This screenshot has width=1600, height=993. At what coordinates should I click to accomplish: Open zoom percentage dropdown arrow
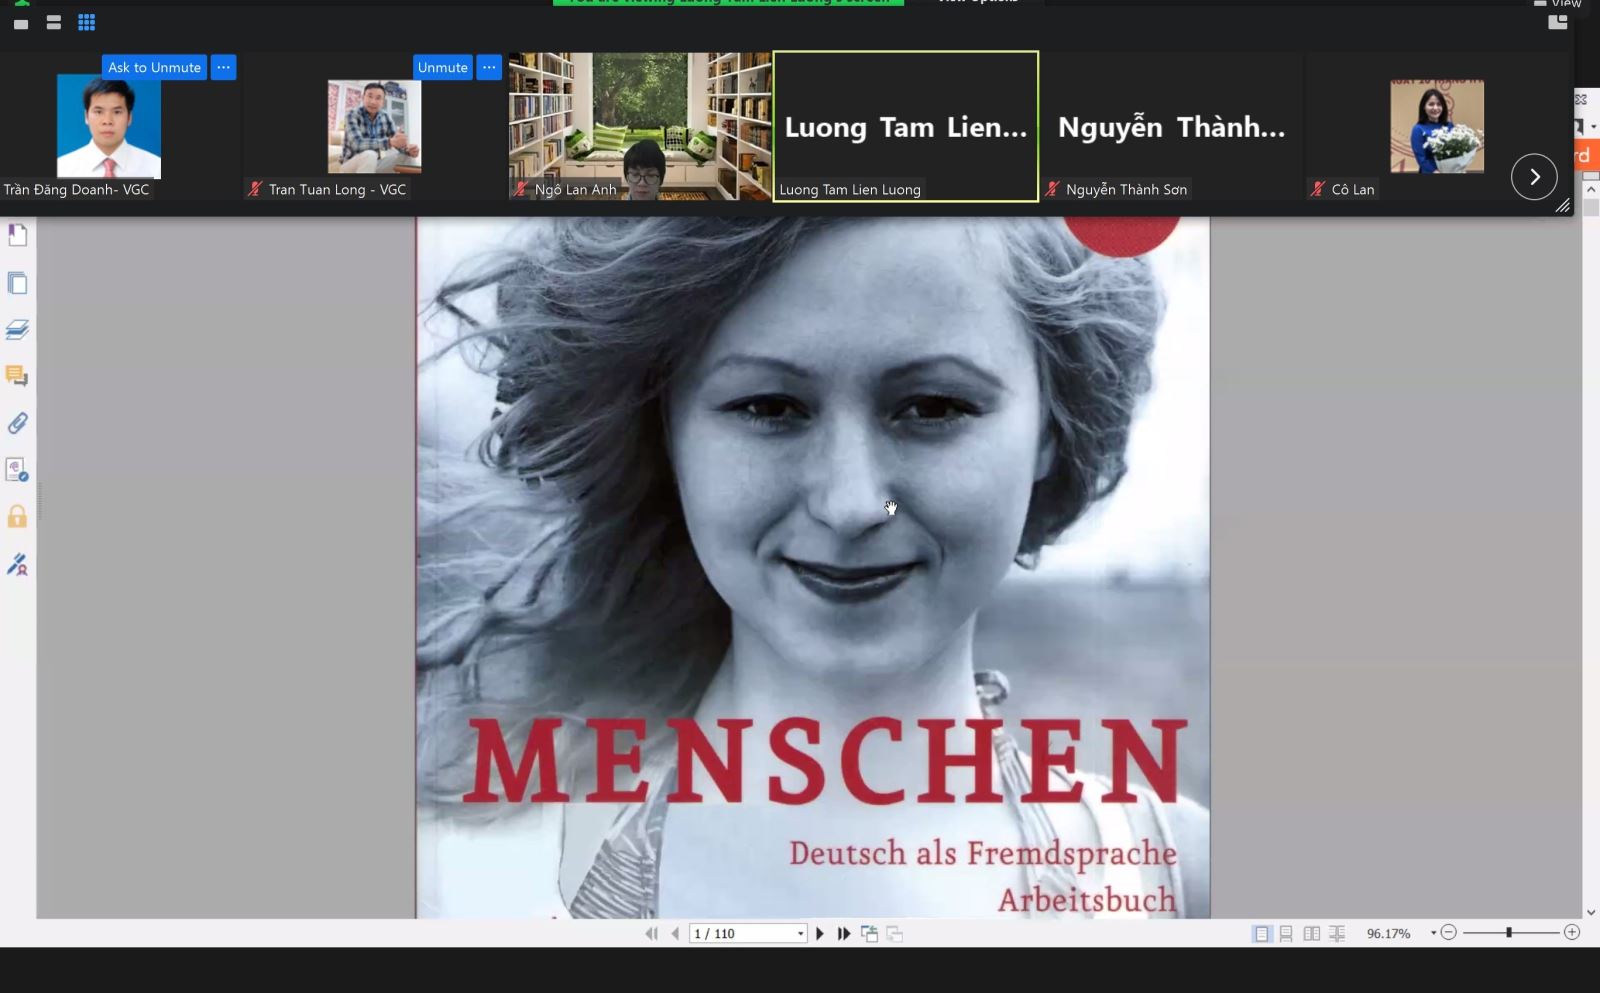1433,933
